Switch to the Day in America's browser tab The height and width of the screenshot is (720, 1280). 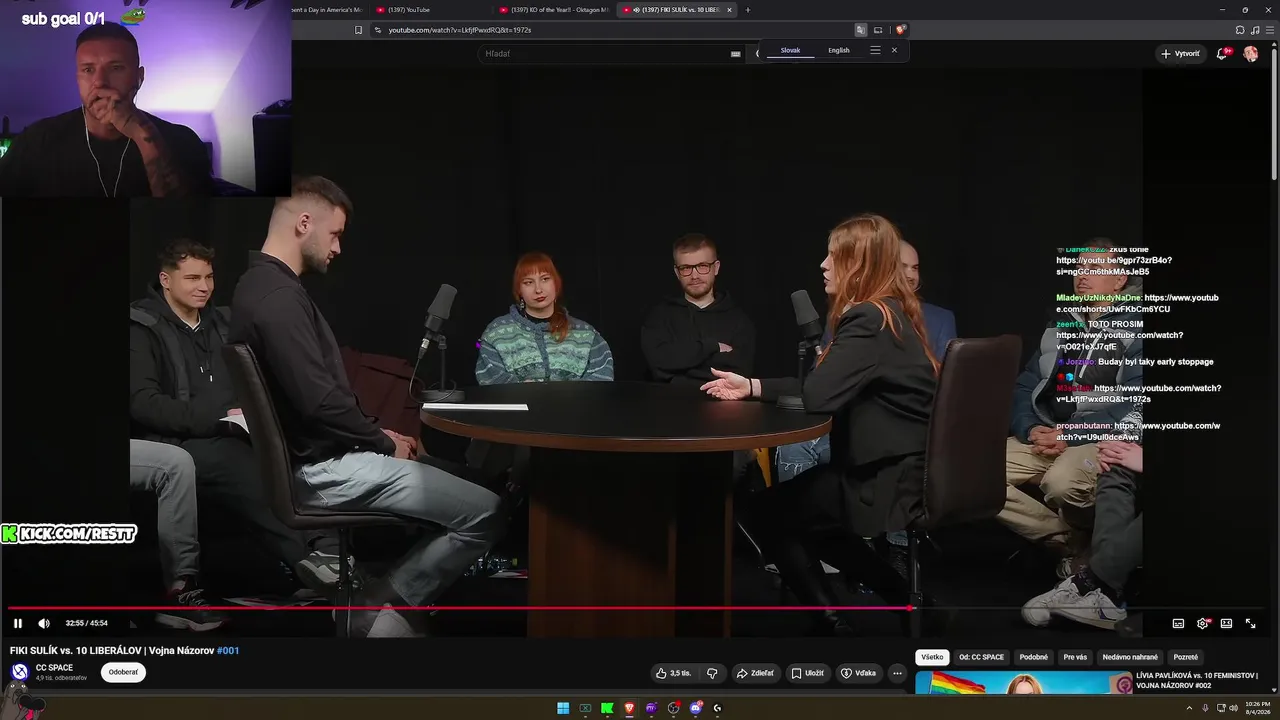(329, 10)
